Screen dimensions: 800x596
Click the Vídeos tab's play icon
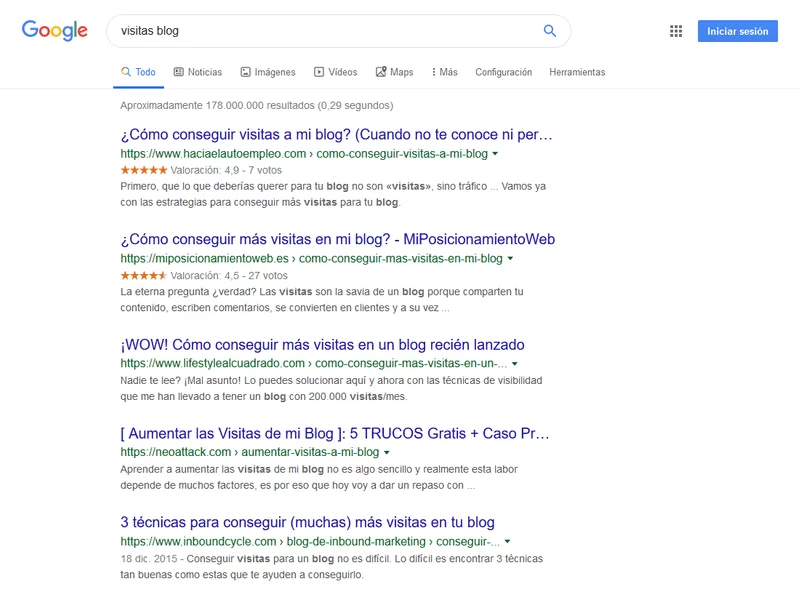coord(319,72)
